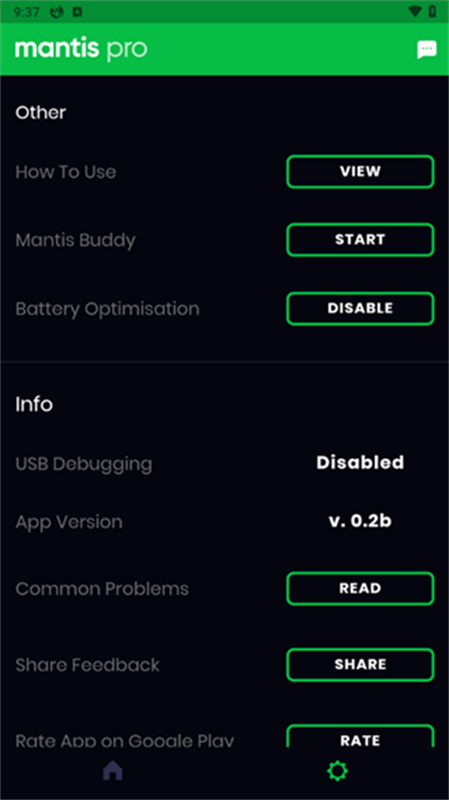449x800 pixels.
Task: Click the Battery Optimisation label
Action: pos(107,309)
